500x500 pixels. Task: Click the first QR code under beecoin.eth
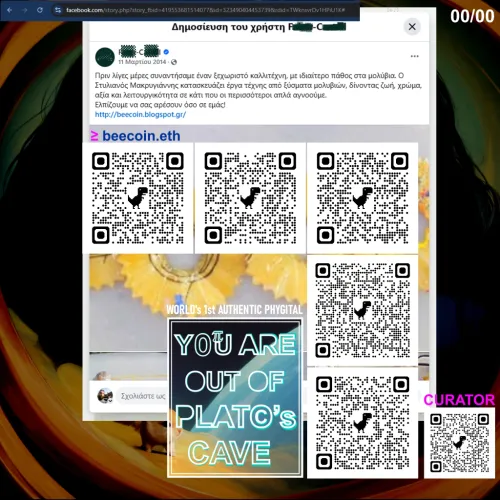pyautogui.click(x=138, y=198)
